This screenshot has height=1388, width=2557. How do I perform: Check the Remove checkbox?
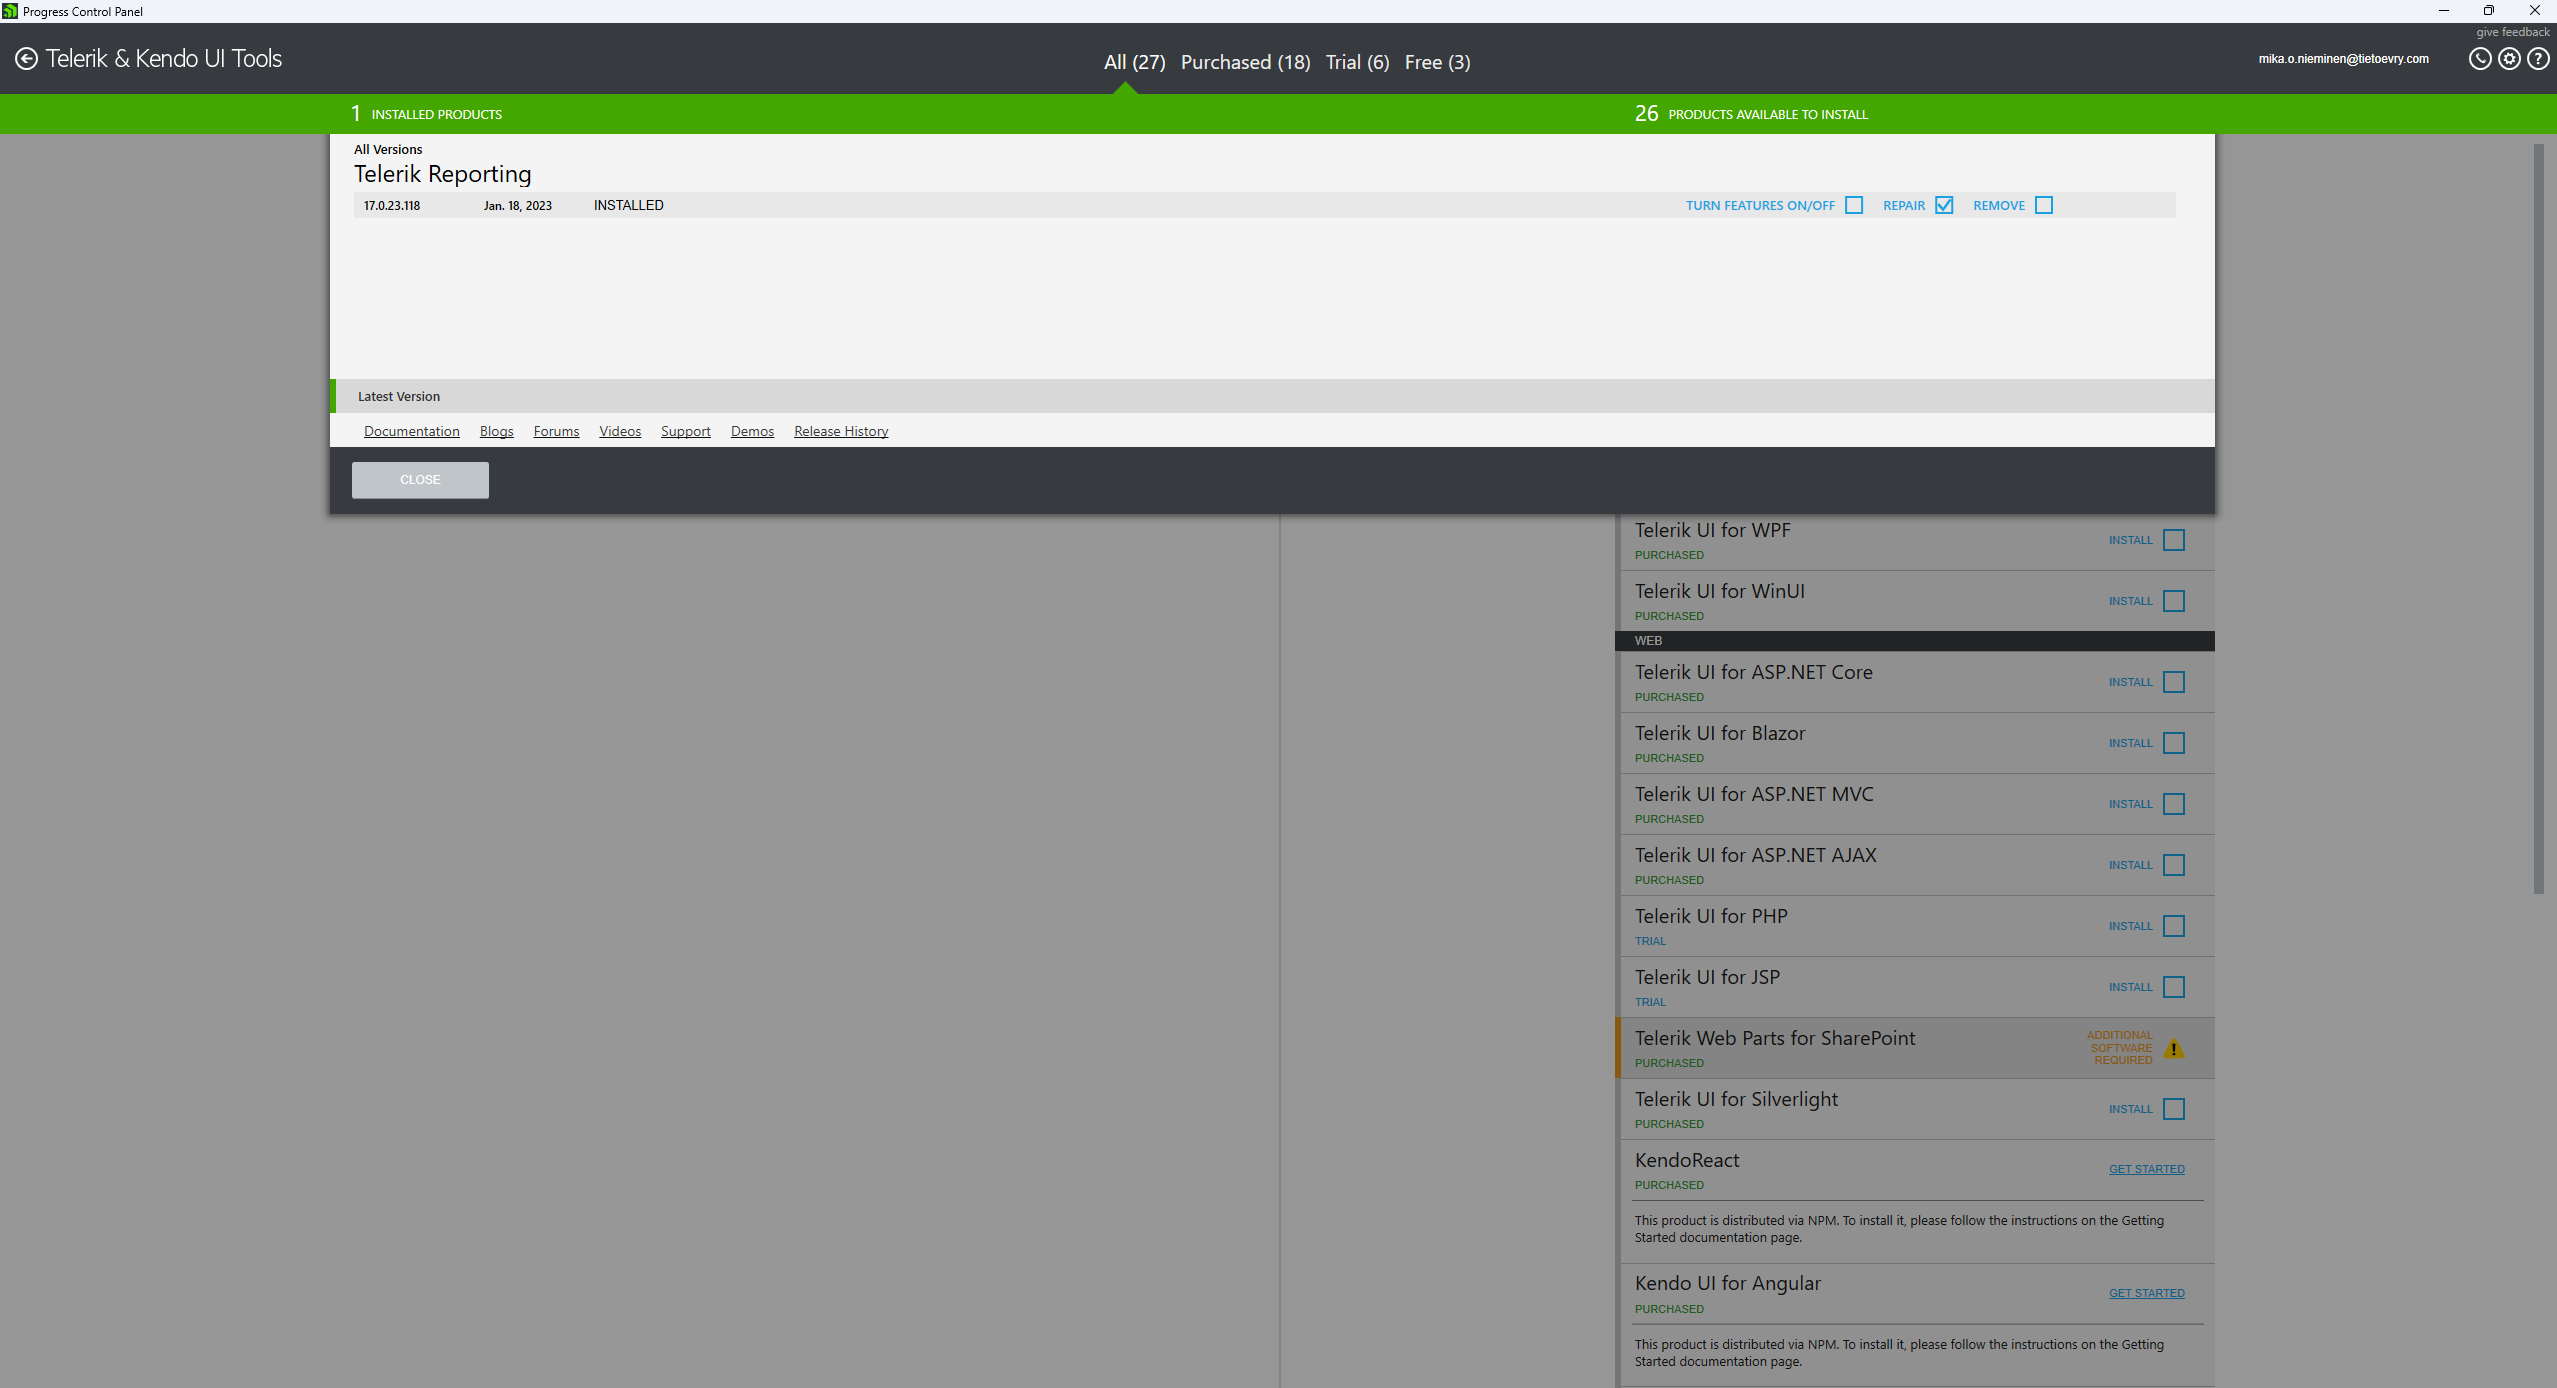tap(2044, 205)
